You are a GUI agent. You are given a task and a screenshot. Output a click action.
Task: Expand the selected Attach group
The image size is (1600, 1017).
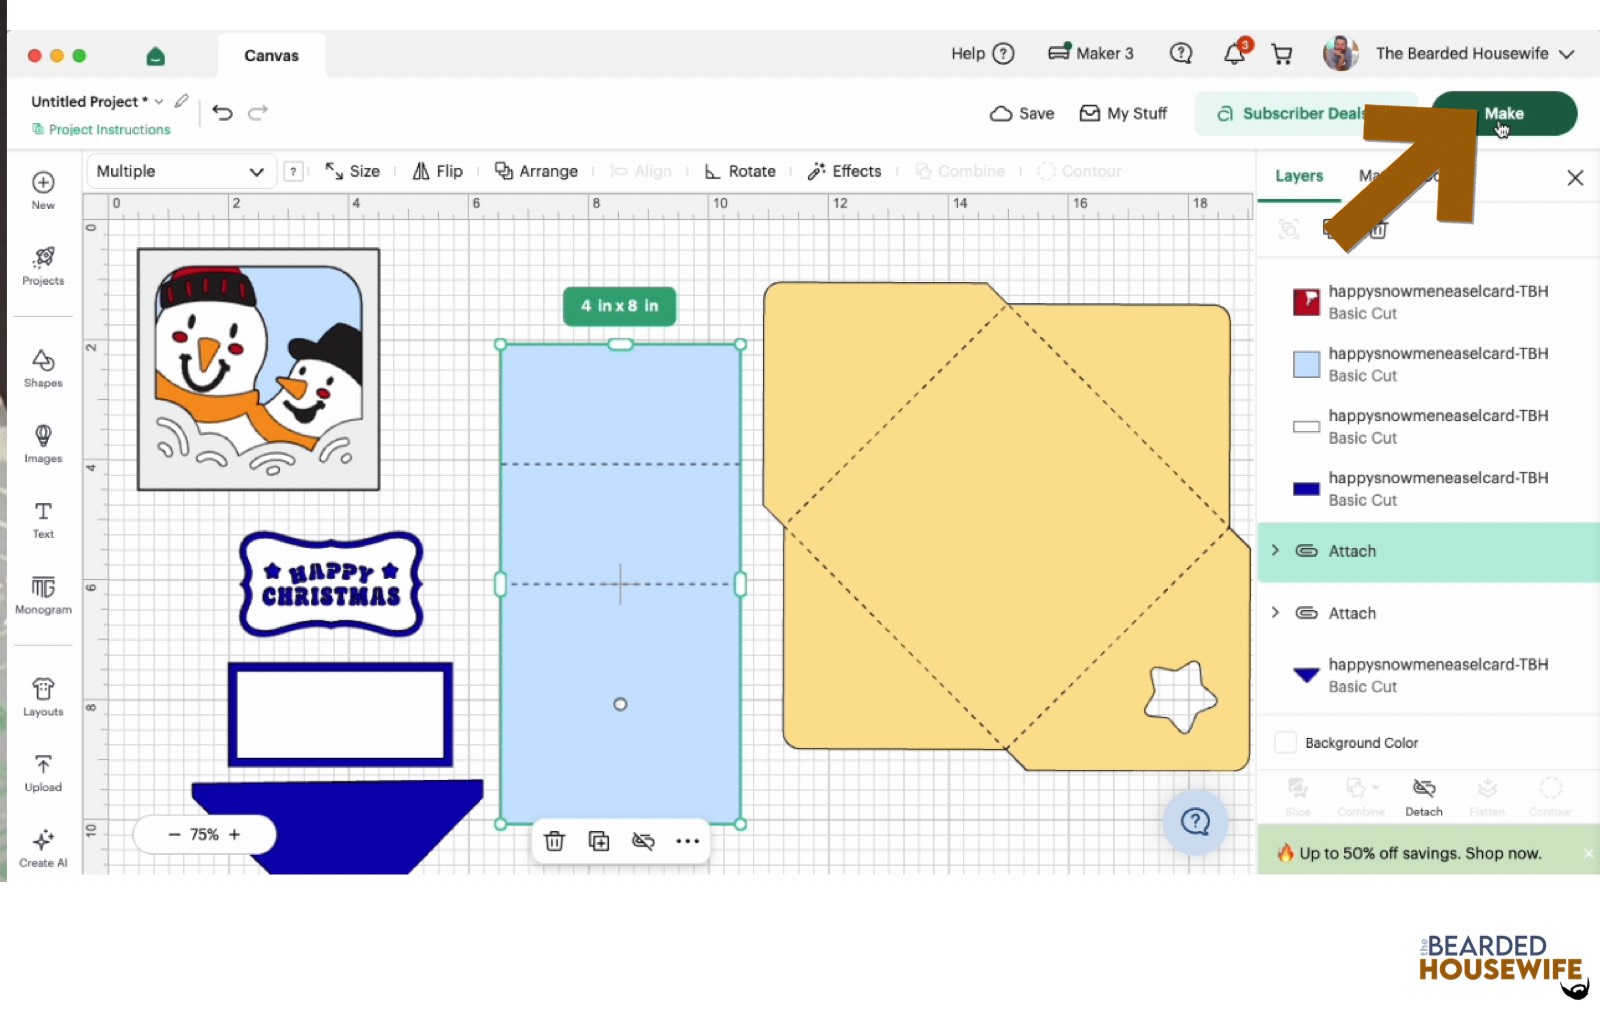tap(1275, 550)
